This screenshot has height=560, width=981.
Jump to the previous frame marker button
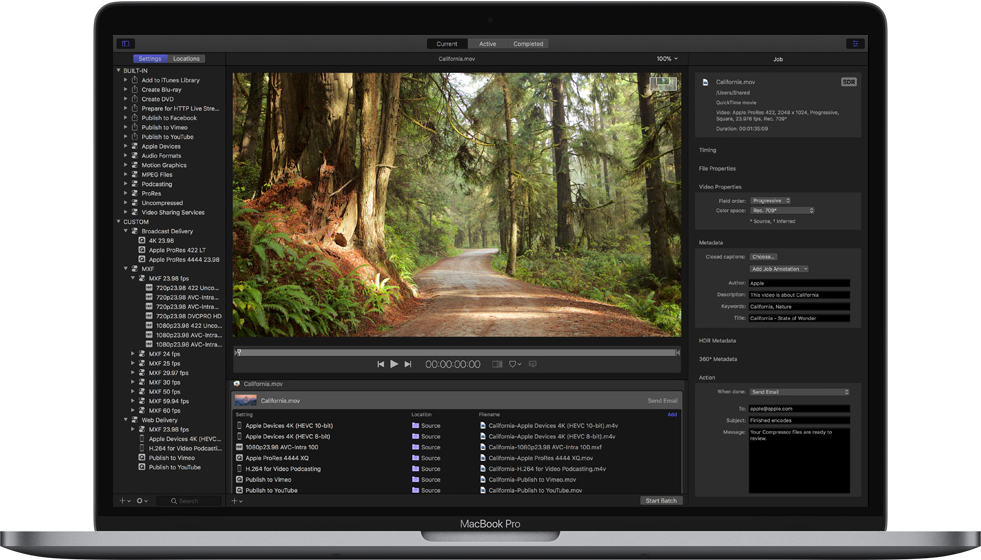coord(380,365)
